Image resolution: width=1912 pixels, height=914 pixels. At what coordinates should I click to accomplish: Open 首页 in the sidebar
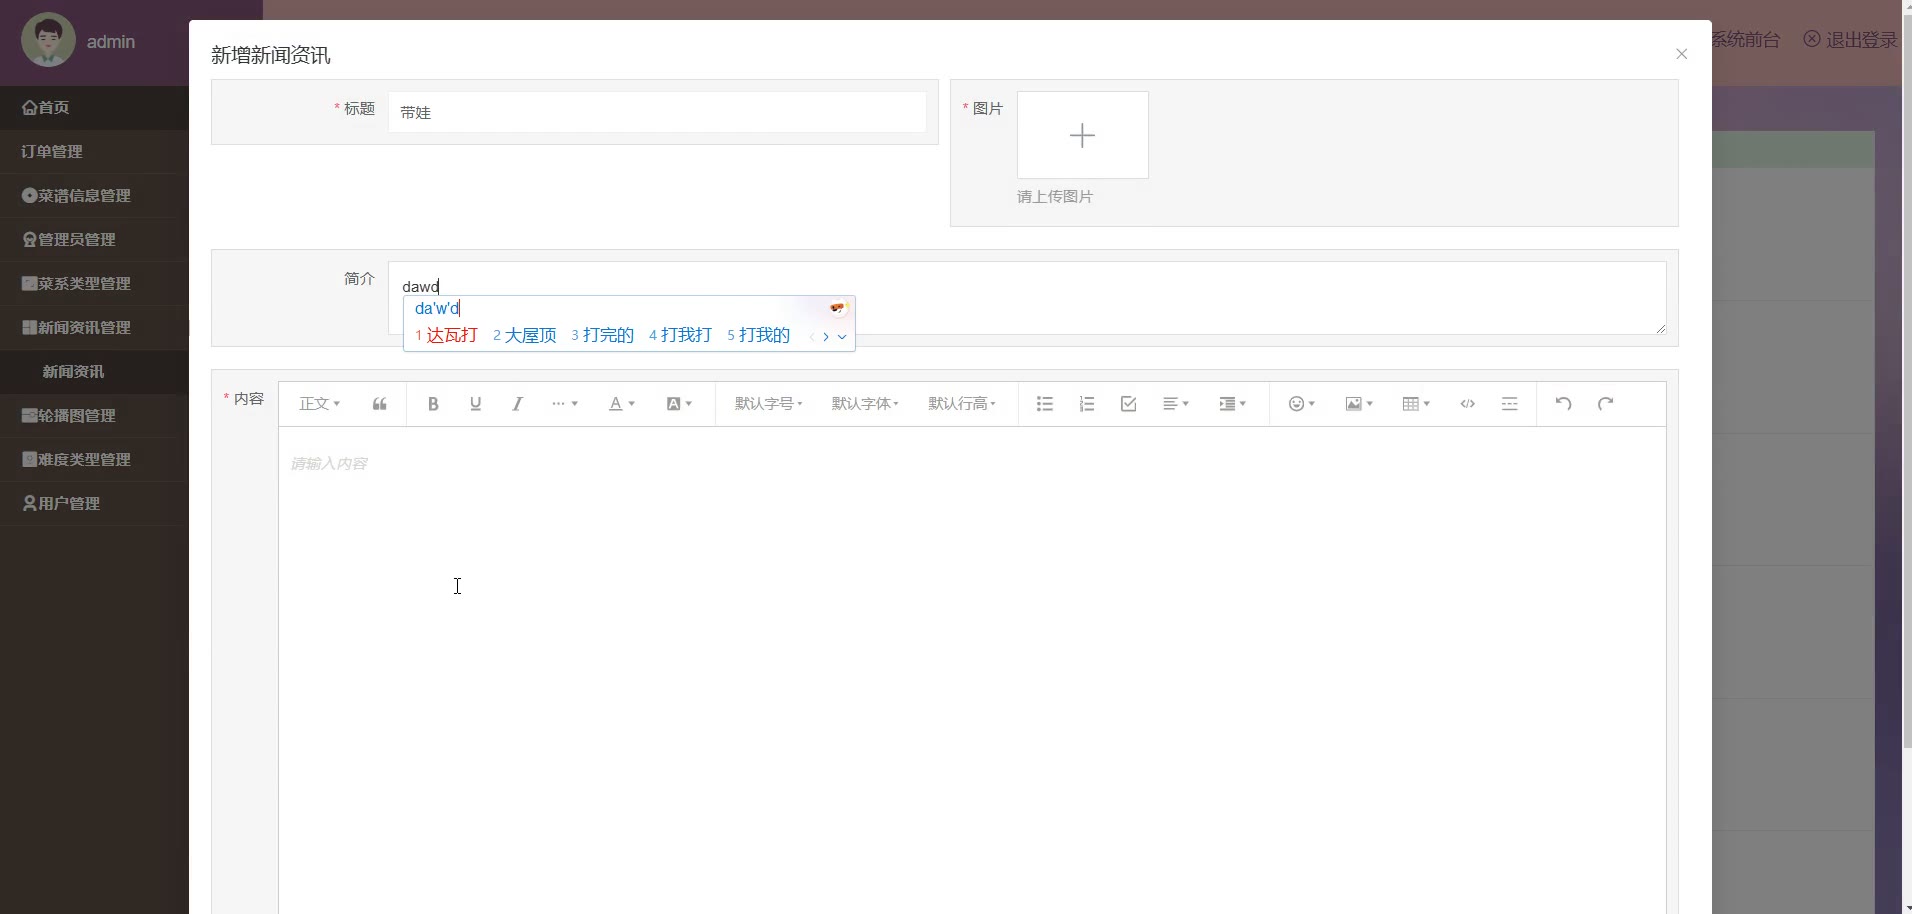click(x=94, y=107)
